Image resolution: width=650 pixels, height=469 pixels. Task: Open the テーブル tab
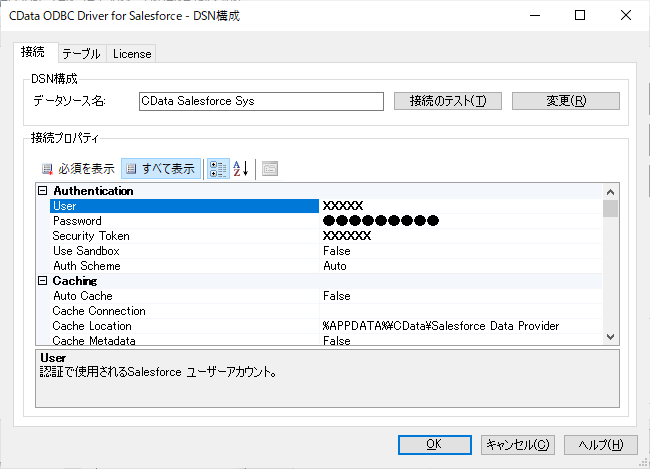82,54
